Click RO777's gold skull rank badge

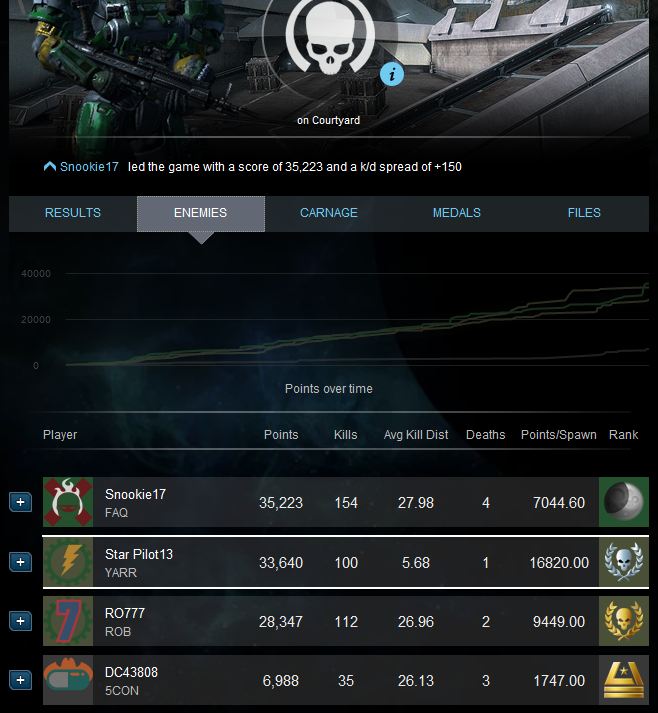tap(623, 621)
